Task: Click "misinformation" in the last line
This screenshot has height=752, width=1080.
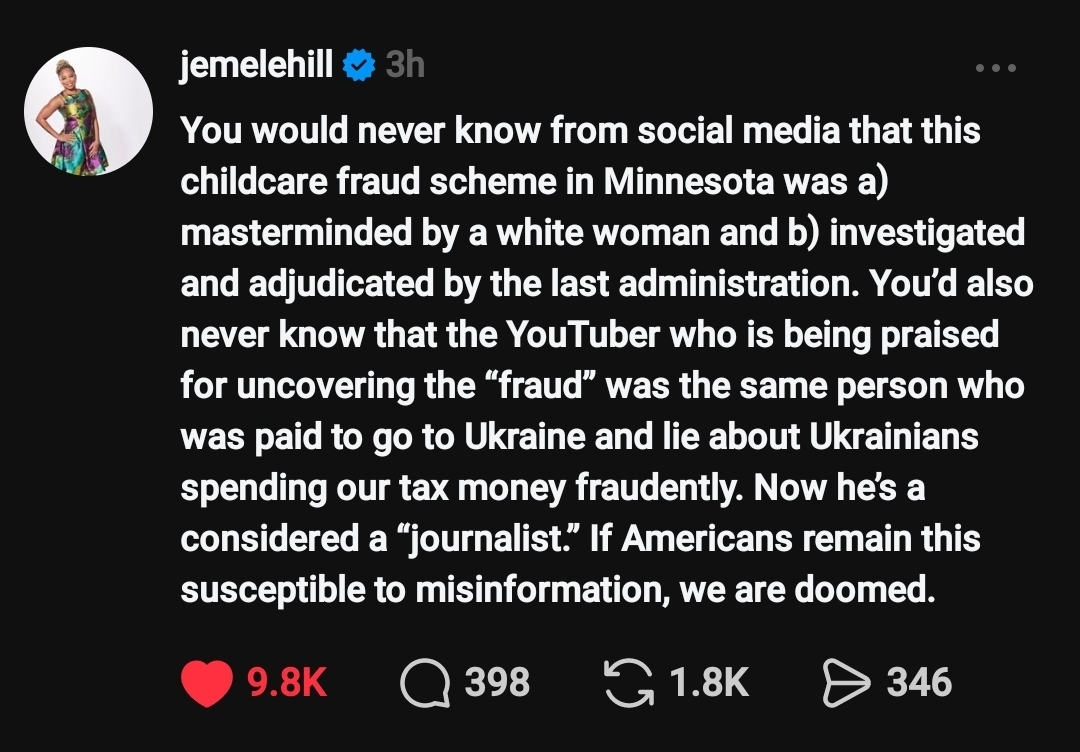Action: click(x=541, y=590)
